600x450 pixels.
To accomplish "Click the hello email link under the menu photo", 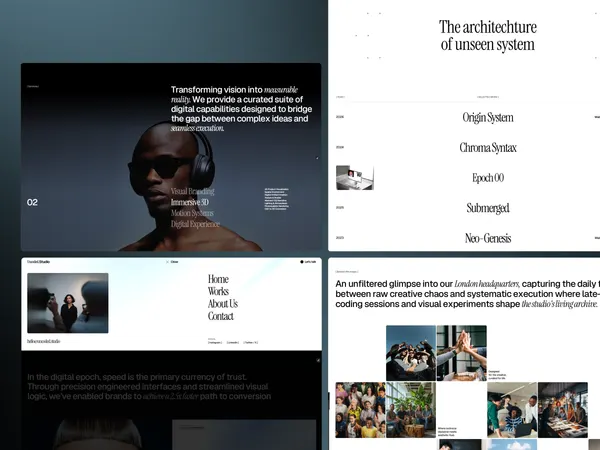I will click(x=44, y=341).
